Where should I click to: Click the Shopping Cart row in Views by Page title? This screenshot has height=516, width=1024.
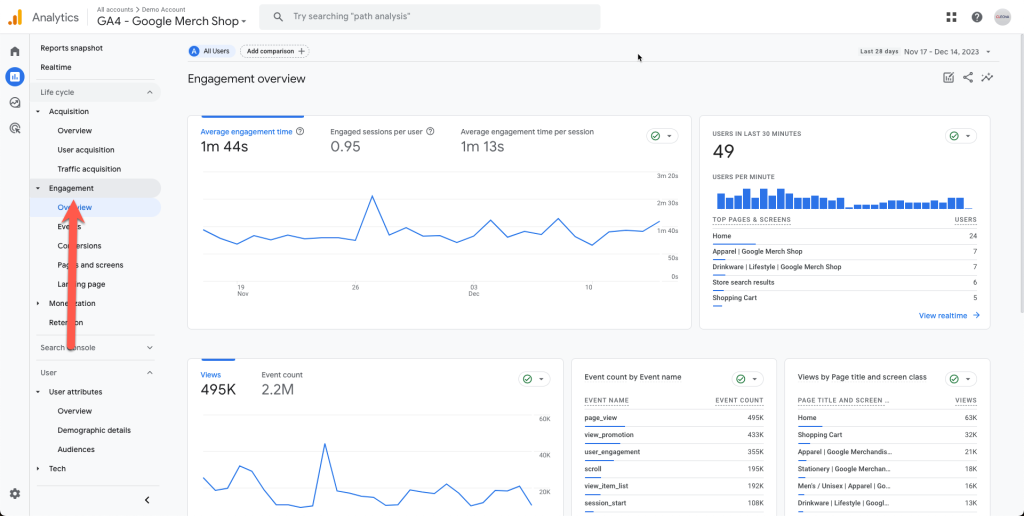point(888,435)
